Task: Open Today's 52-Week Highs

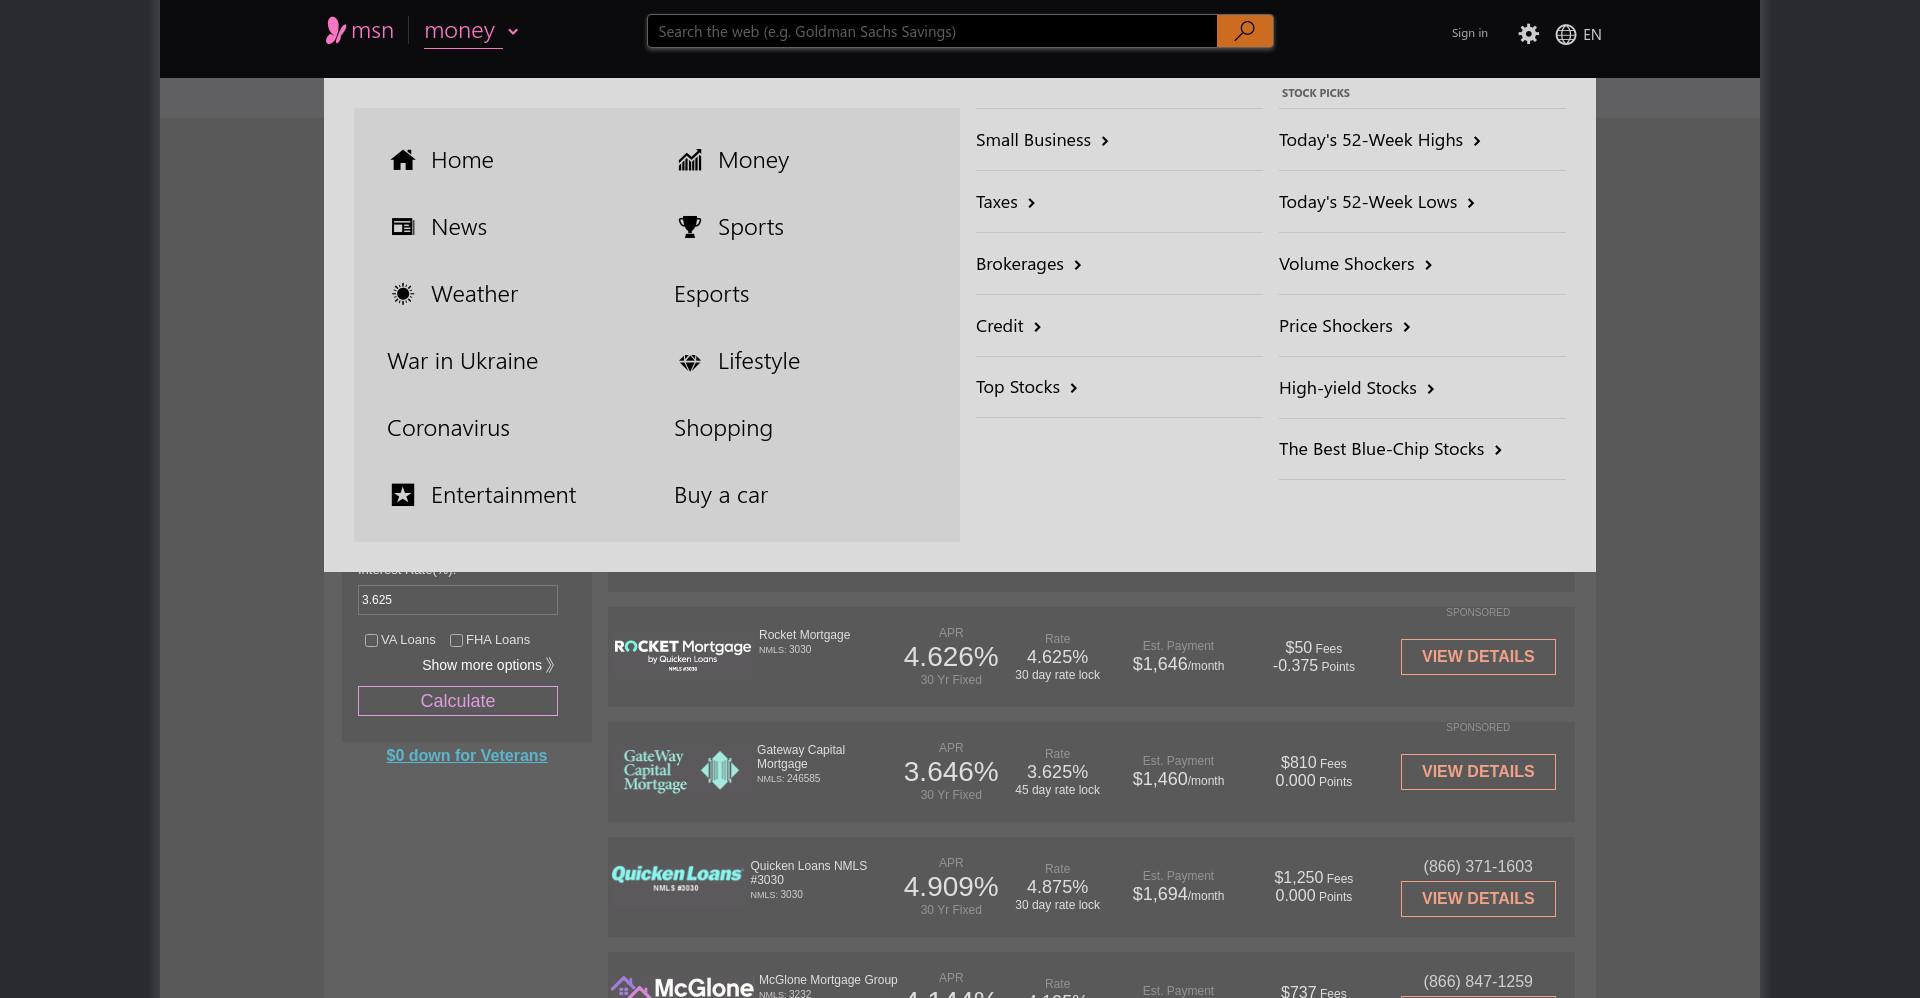Action: [x=1380, y=140]
